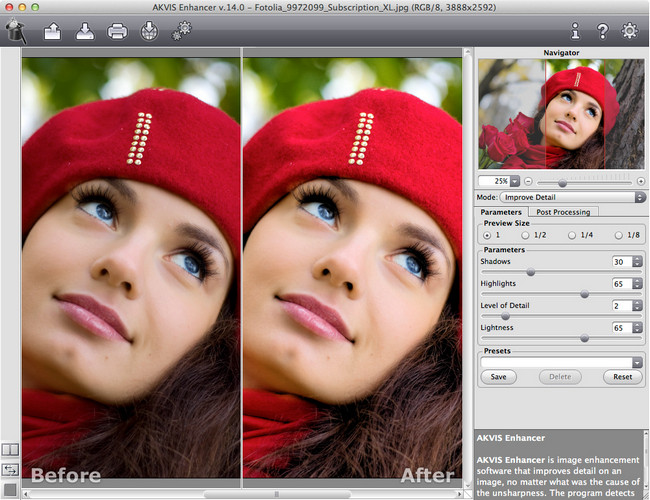The height and width of the screenshot is (500, 650).
Task: Click the print icon in toolbar
Action: coord(117,32)
